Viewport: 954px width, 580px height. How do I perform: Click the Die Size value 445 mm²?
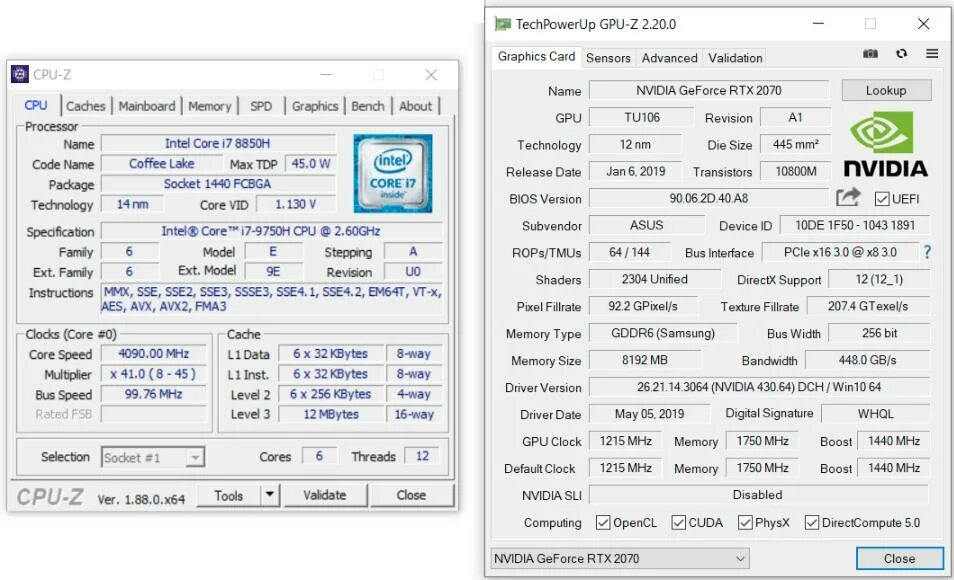pyautogui.click(x=795, y=144)
